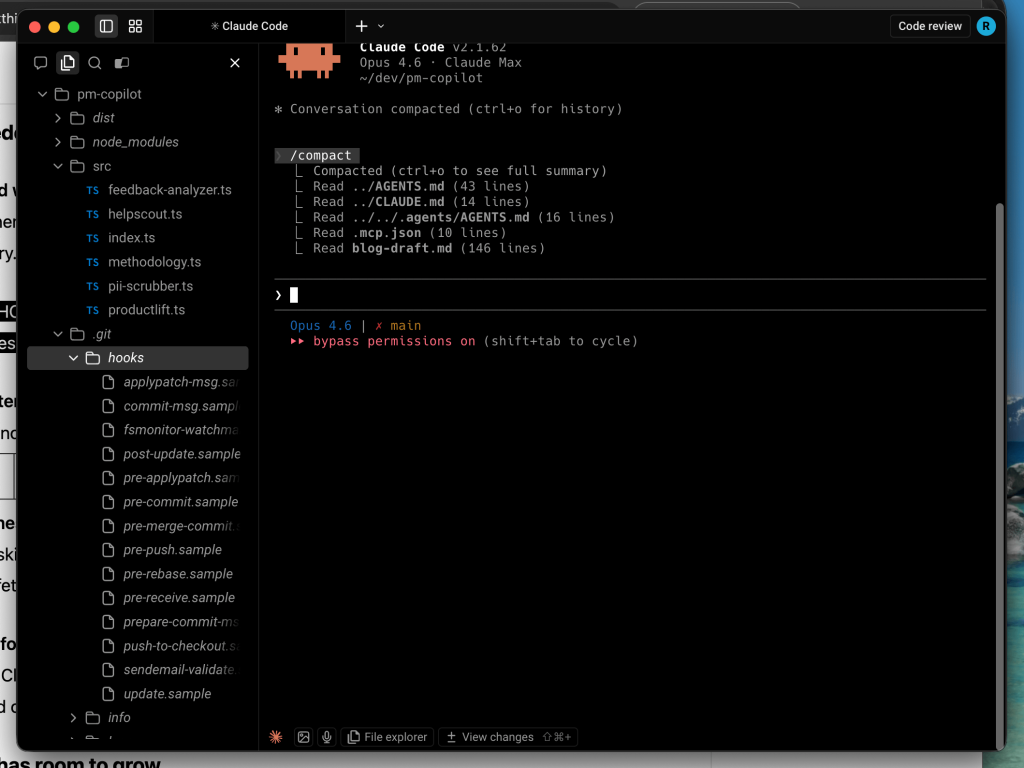1024x768 pixels.
Task: Click the Claude spark icon in the status bar
Action: (274, 737)
